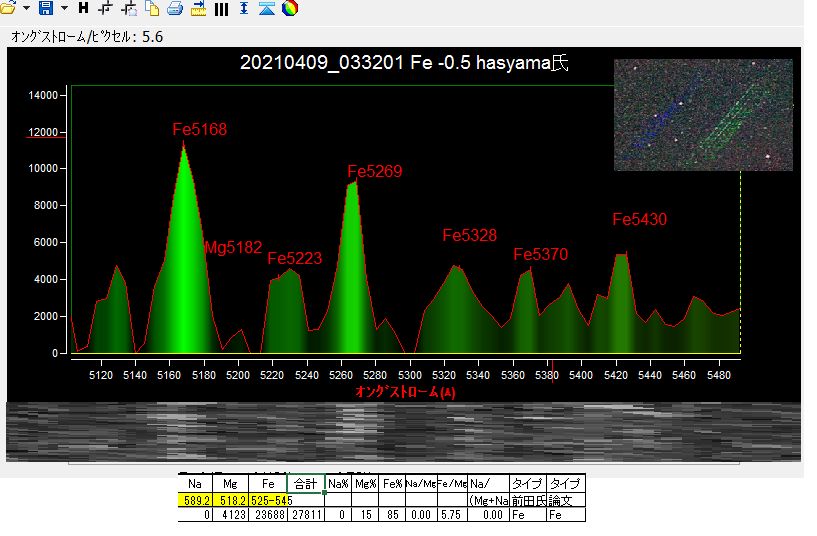This screenshot has width=817, height=536.
Task: Click the Fe5168 peak label
Action: 199,129
